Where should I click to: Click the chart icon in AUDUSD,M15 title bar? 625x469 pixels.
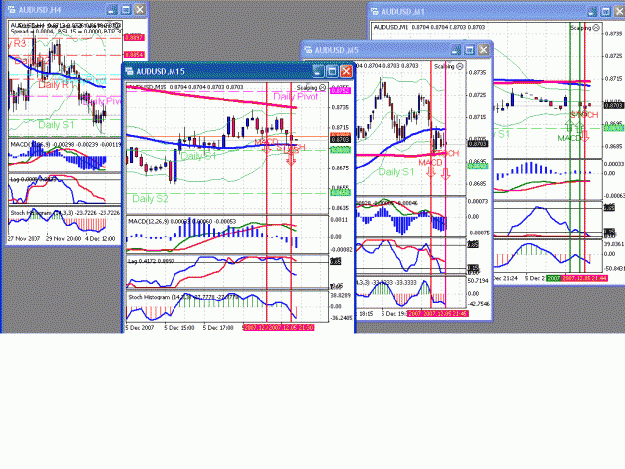130,71
